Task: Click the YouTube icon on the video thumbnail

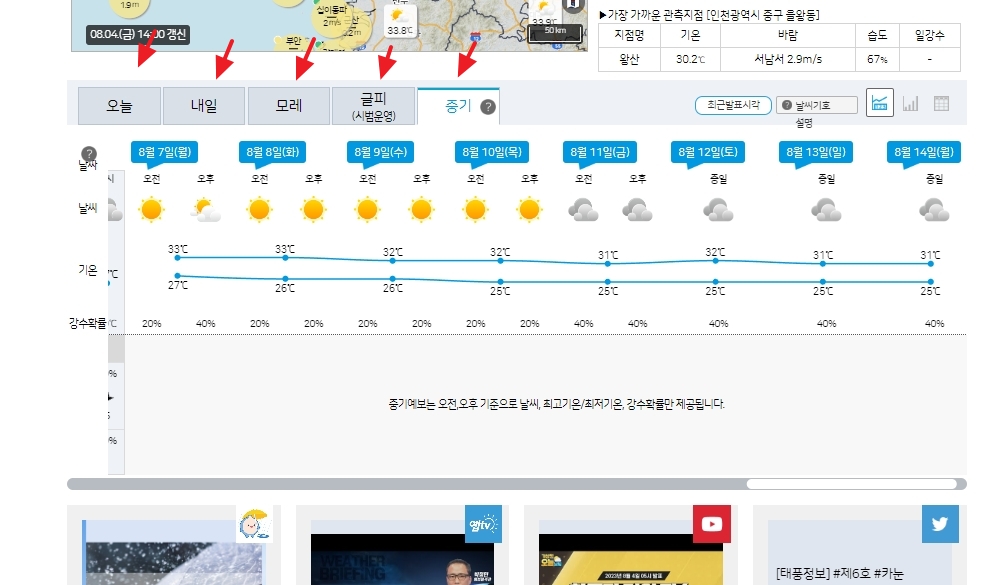Action: [x=712, y=523]
